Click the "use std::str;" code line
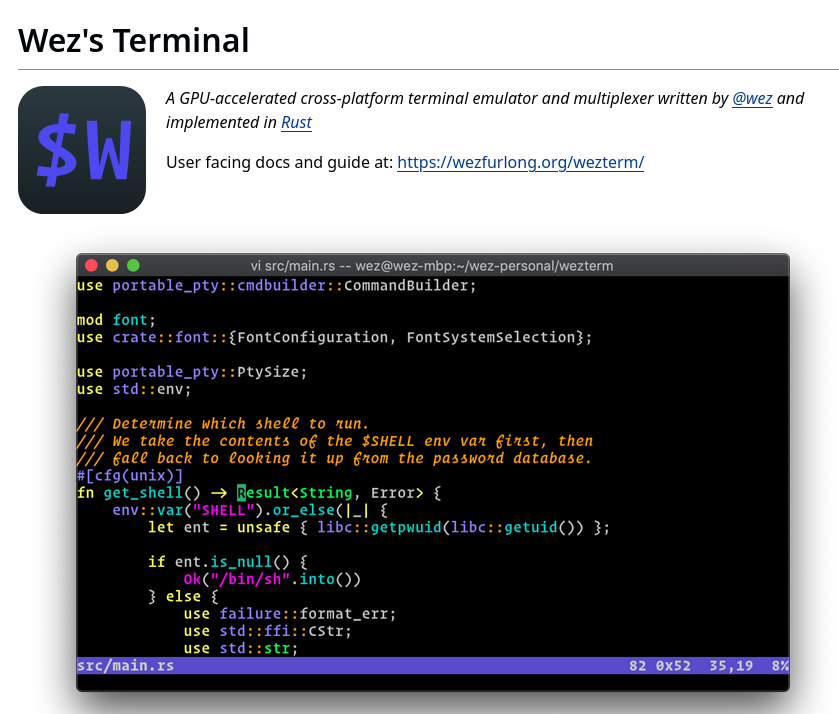This screenshot has width=839, height=714. coord(241,648)
